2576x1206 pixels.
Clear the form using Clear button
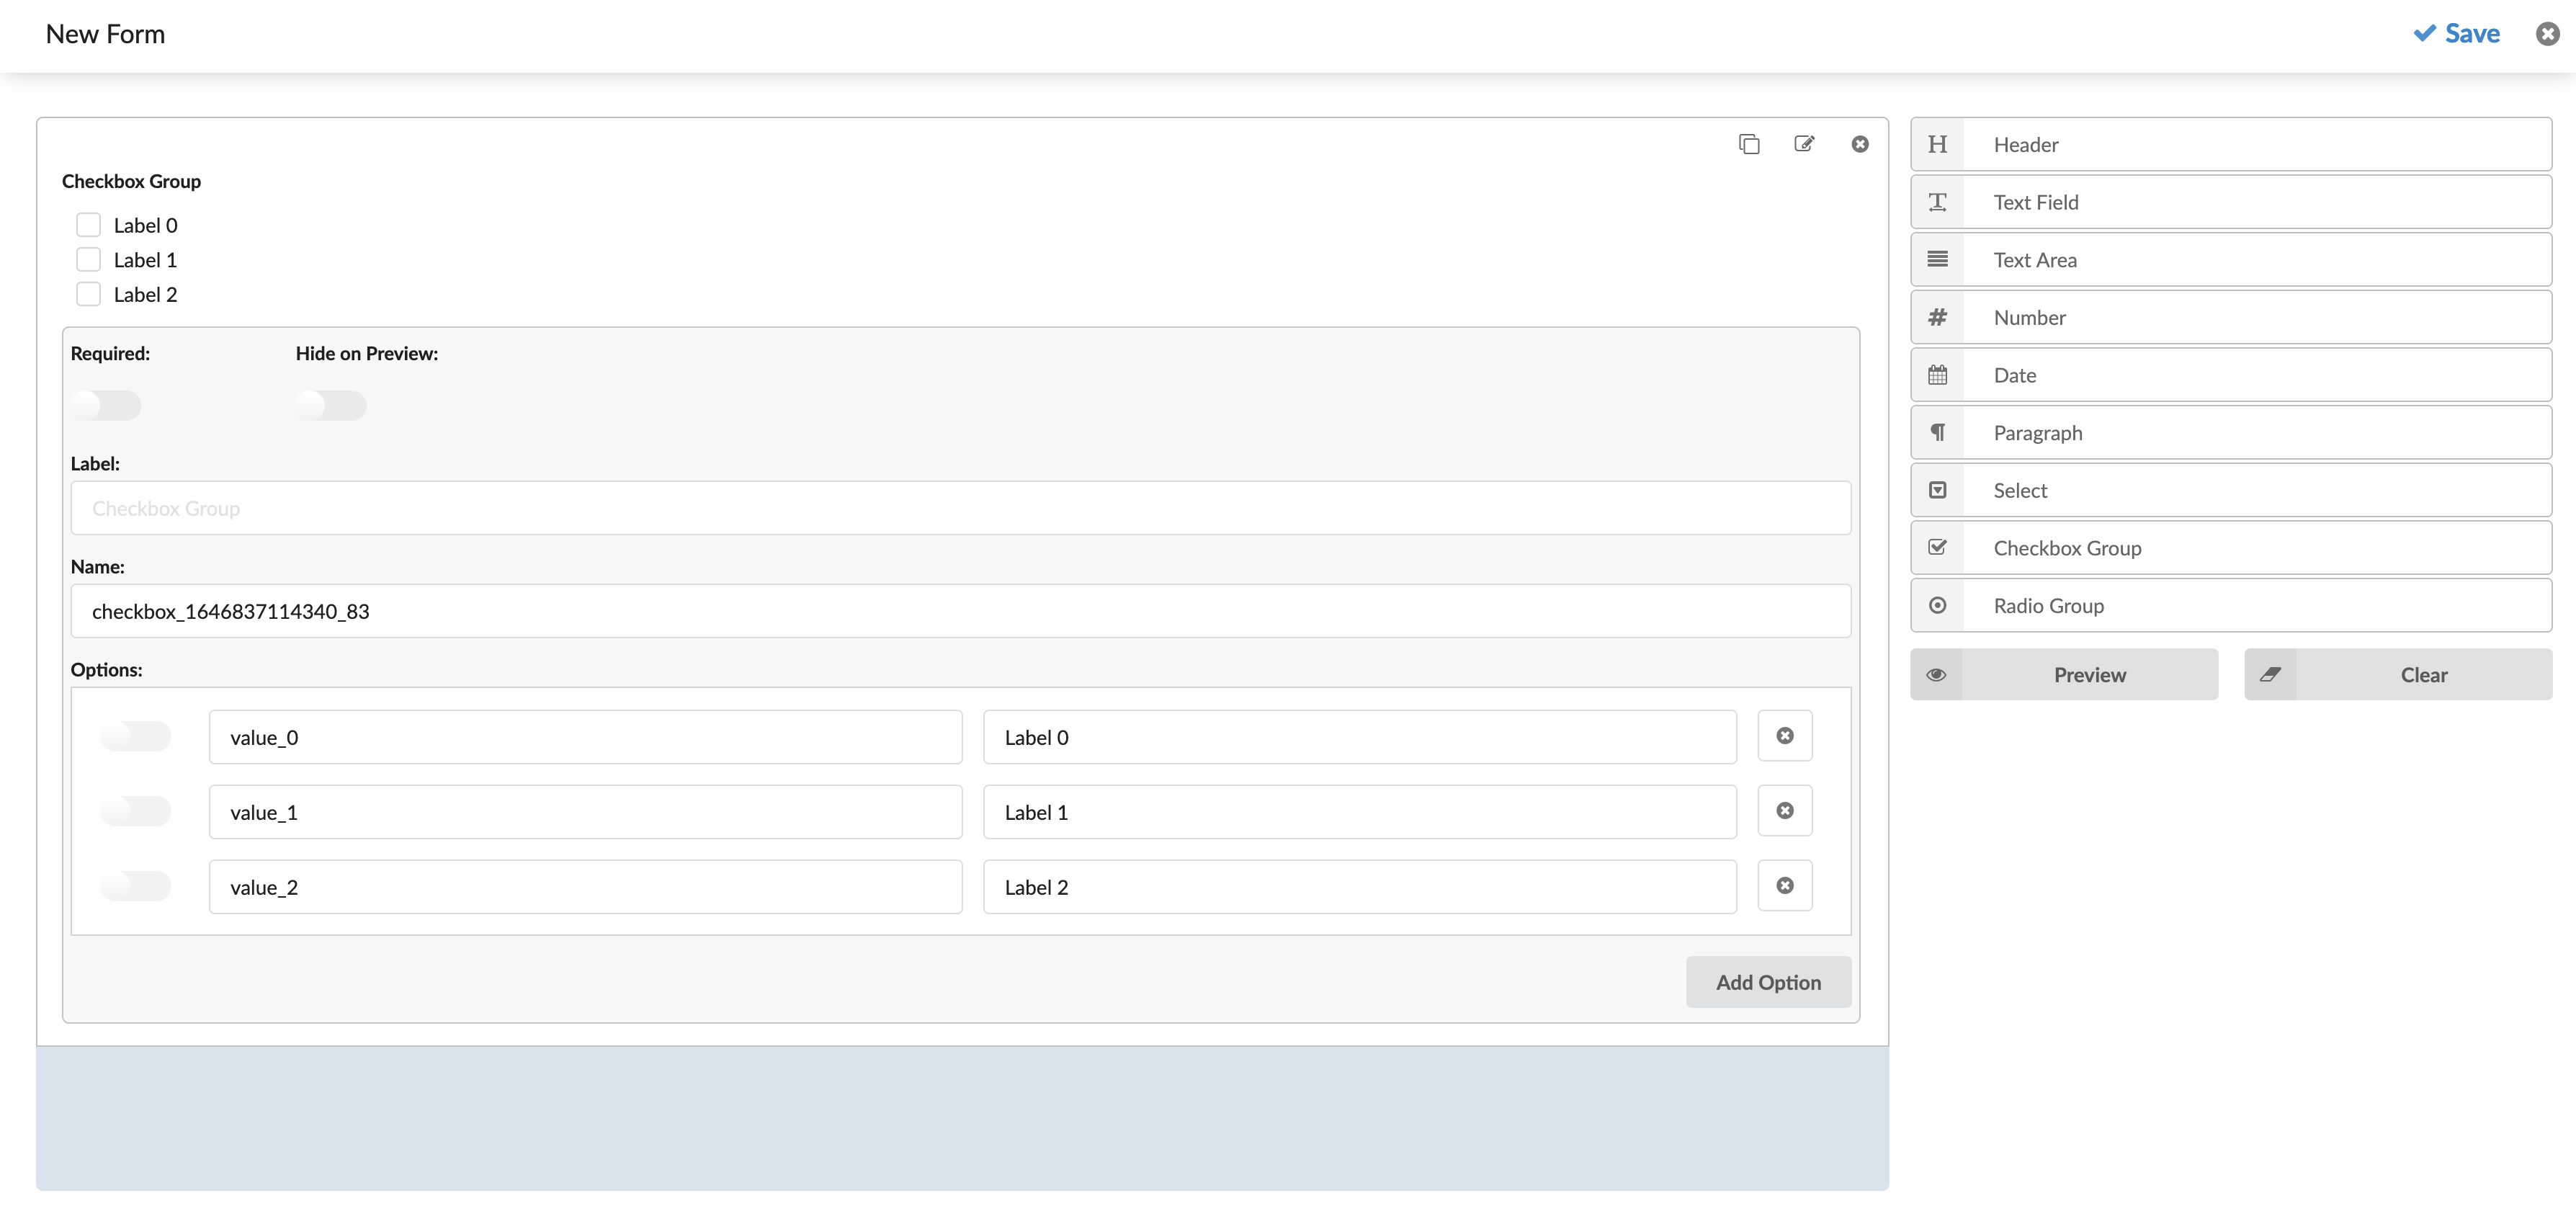[x=2423, y=674]
